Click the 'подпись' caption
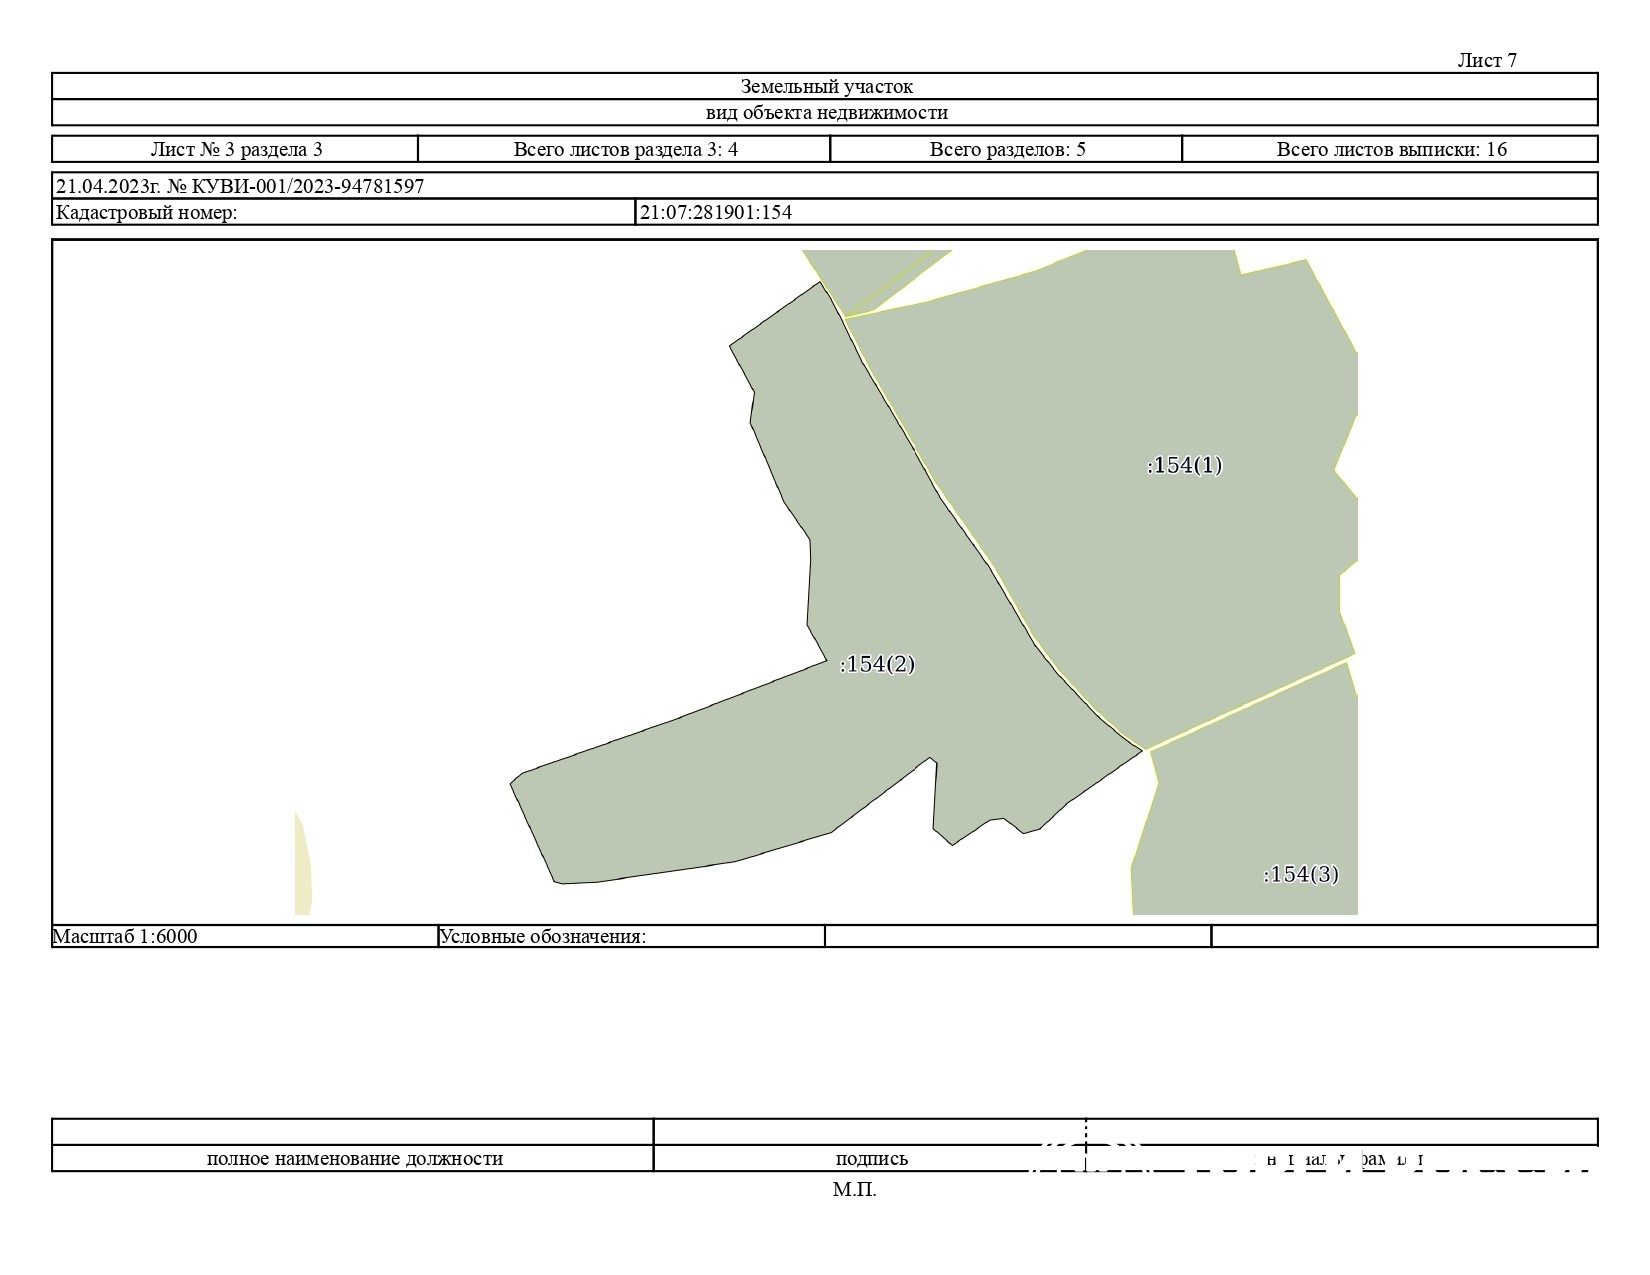The height and width of the screenshot is (1275, 1650). click(871, 1158)
